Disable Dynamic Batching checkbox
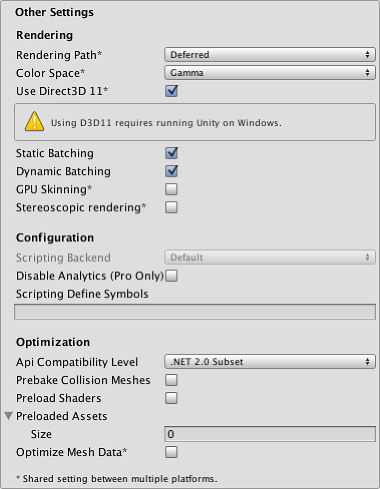This screenshot has height=489, width=380. 171,171
